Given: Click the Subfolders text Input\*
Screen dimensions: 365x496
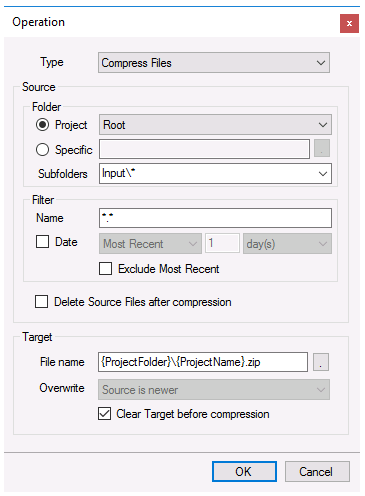Looking at the screenshot, I should pyautogui.click(x=118, y=173).
